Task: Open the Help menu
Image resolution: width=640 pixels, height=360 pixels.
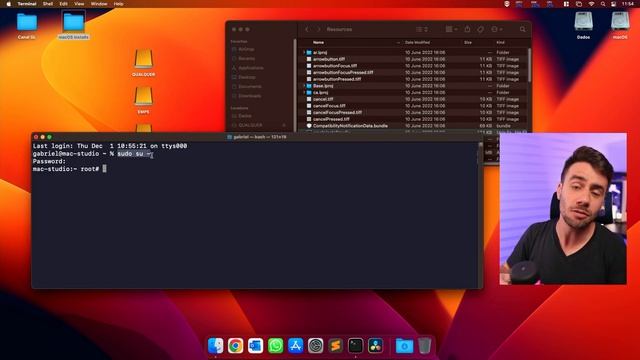Action: click(118, 4)
